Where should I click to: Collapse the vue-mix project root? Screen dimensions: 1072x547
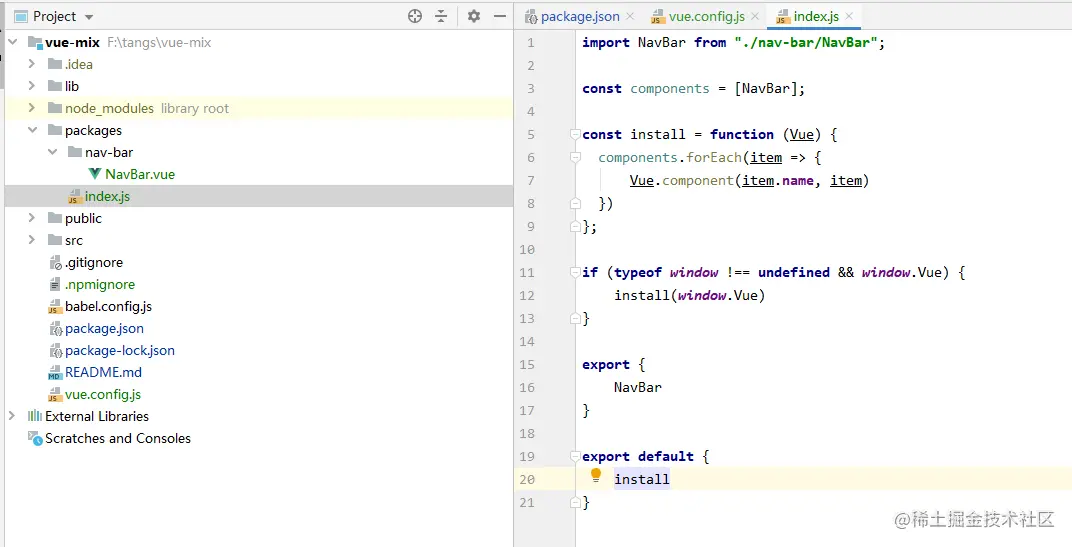click(x=12, y=42)
